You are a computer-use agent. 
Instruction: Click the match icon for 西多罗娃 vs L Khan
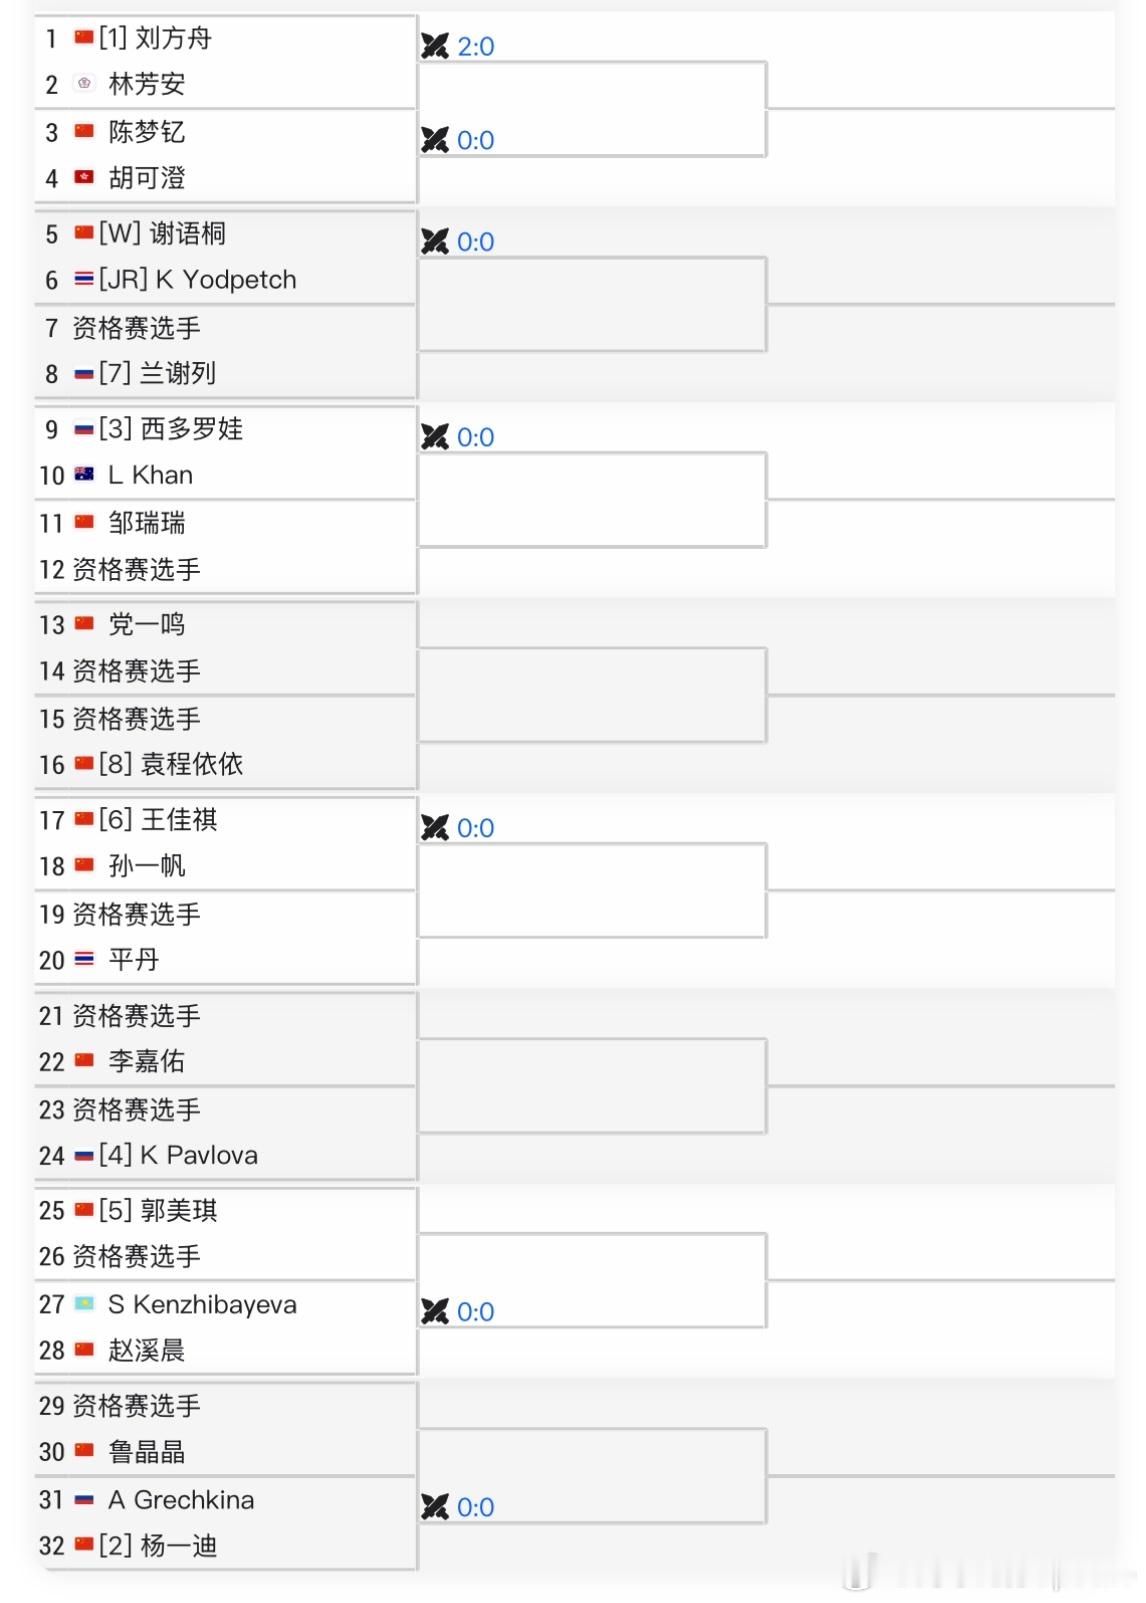coord(435,437)
